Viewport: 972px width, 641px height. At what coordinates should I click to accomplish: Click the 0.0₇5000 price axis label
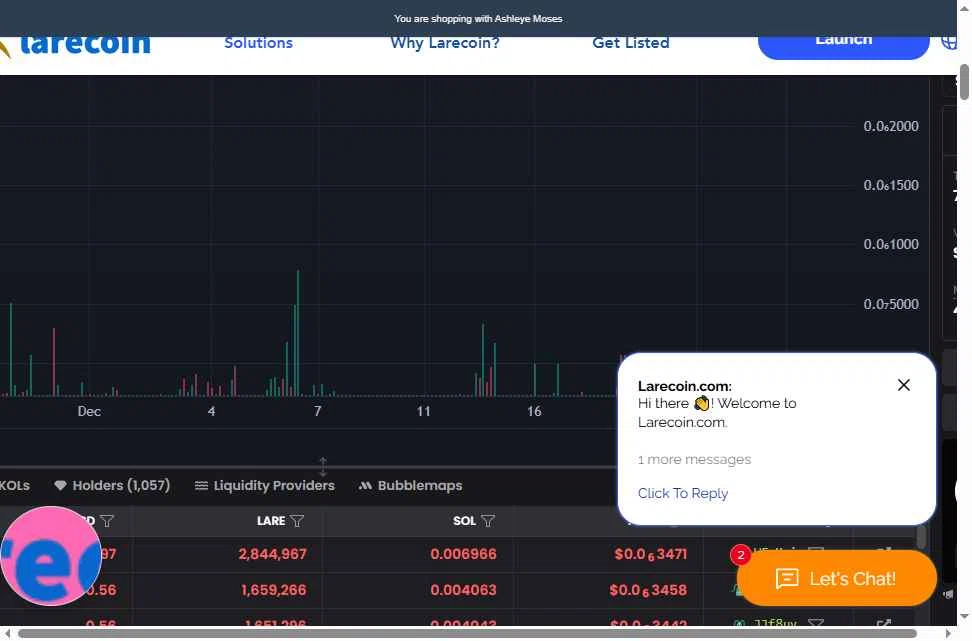pos(891,304)
